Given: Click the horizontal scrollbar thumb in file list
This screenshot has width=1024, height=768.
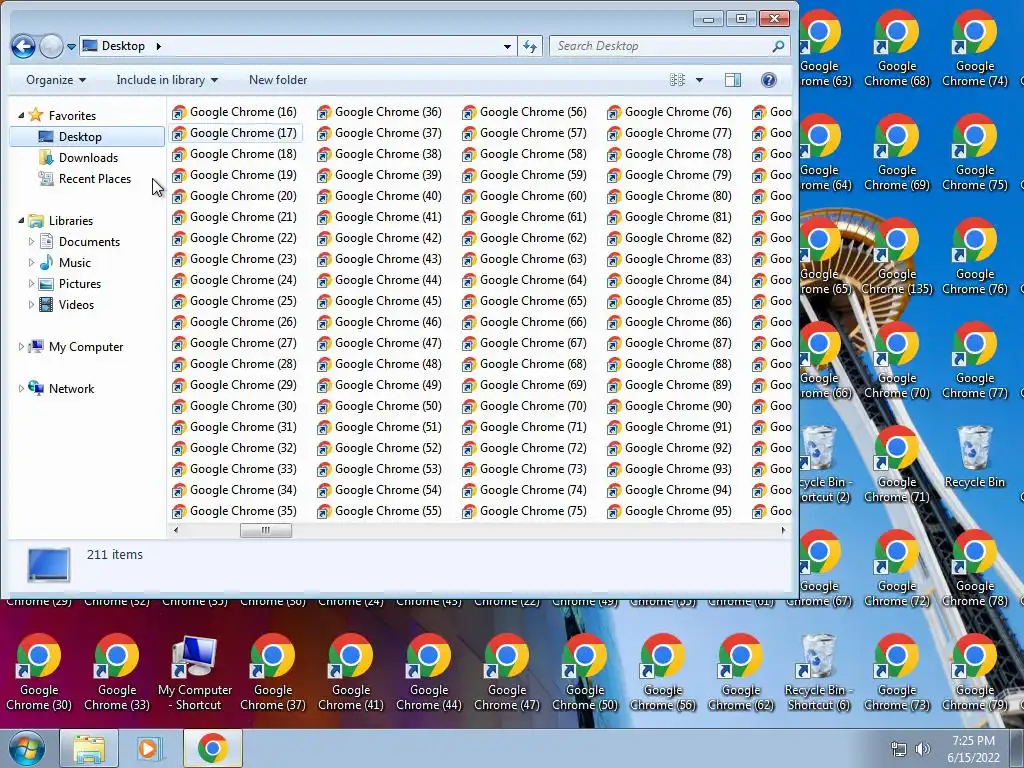Looking at the screenshot, I should click(x=266, y=530).
